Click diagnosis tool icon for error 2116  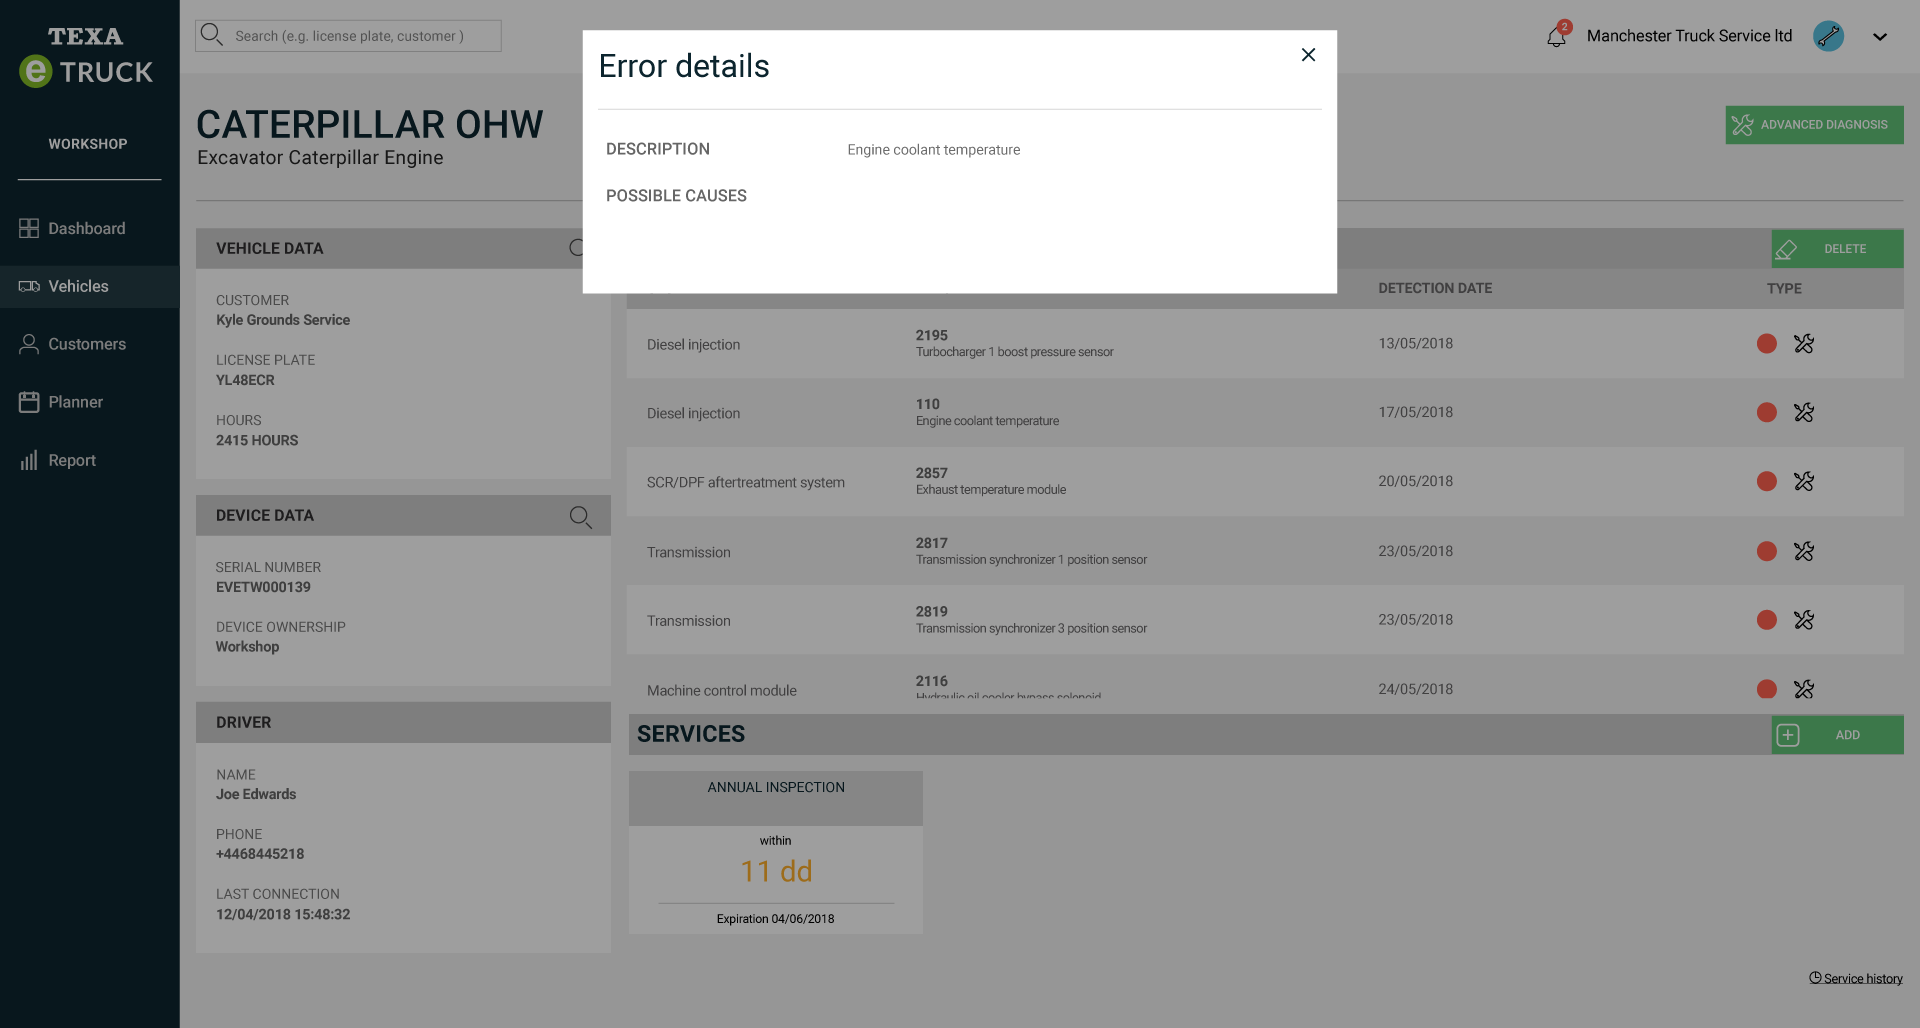click(x=1804, y=689)
